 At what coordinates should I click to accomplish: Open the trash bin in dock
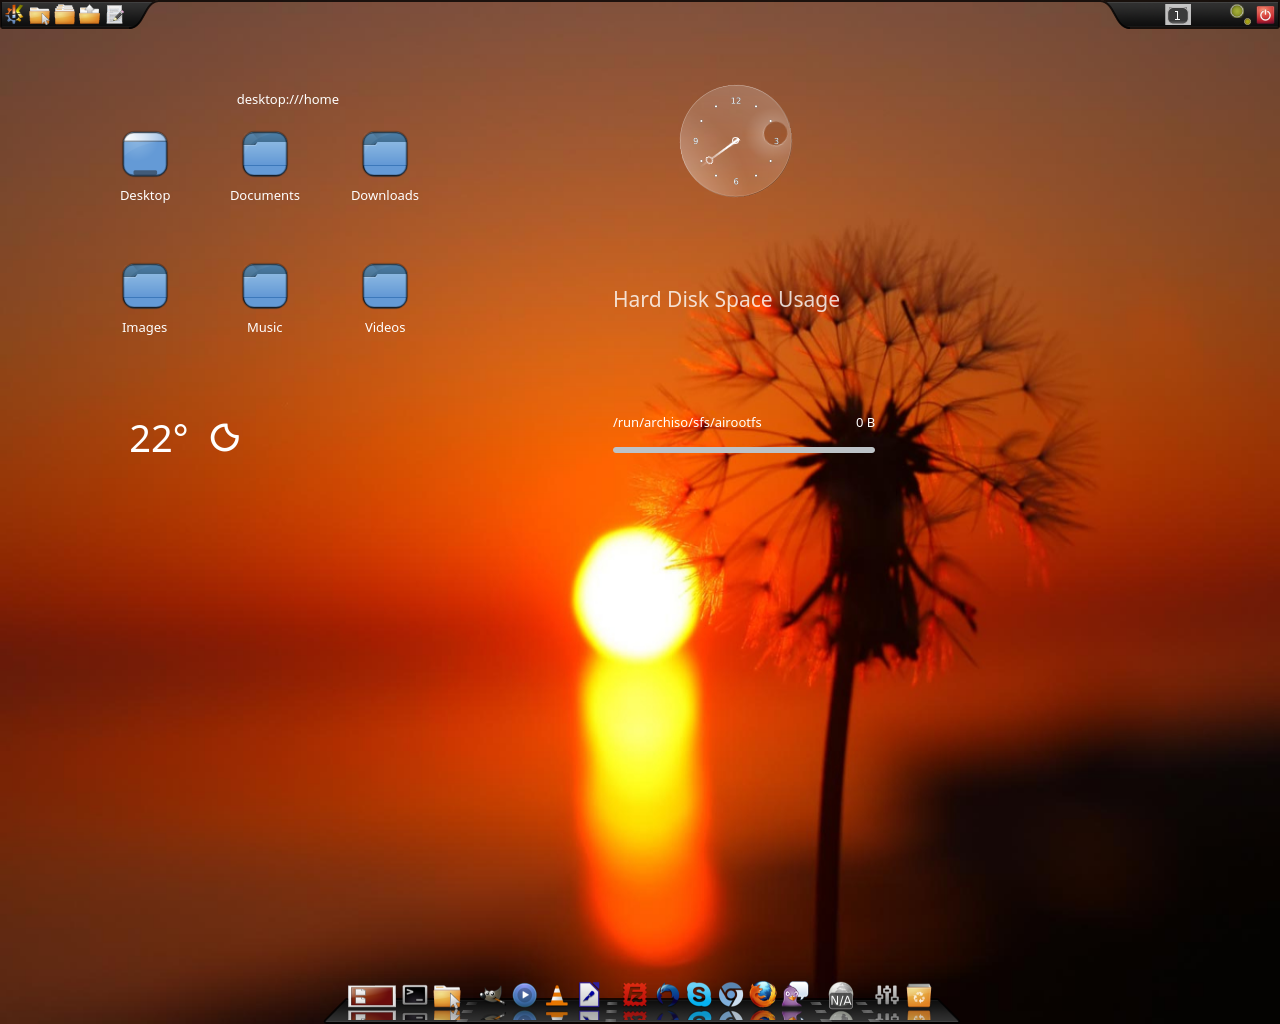coord(919,995)
